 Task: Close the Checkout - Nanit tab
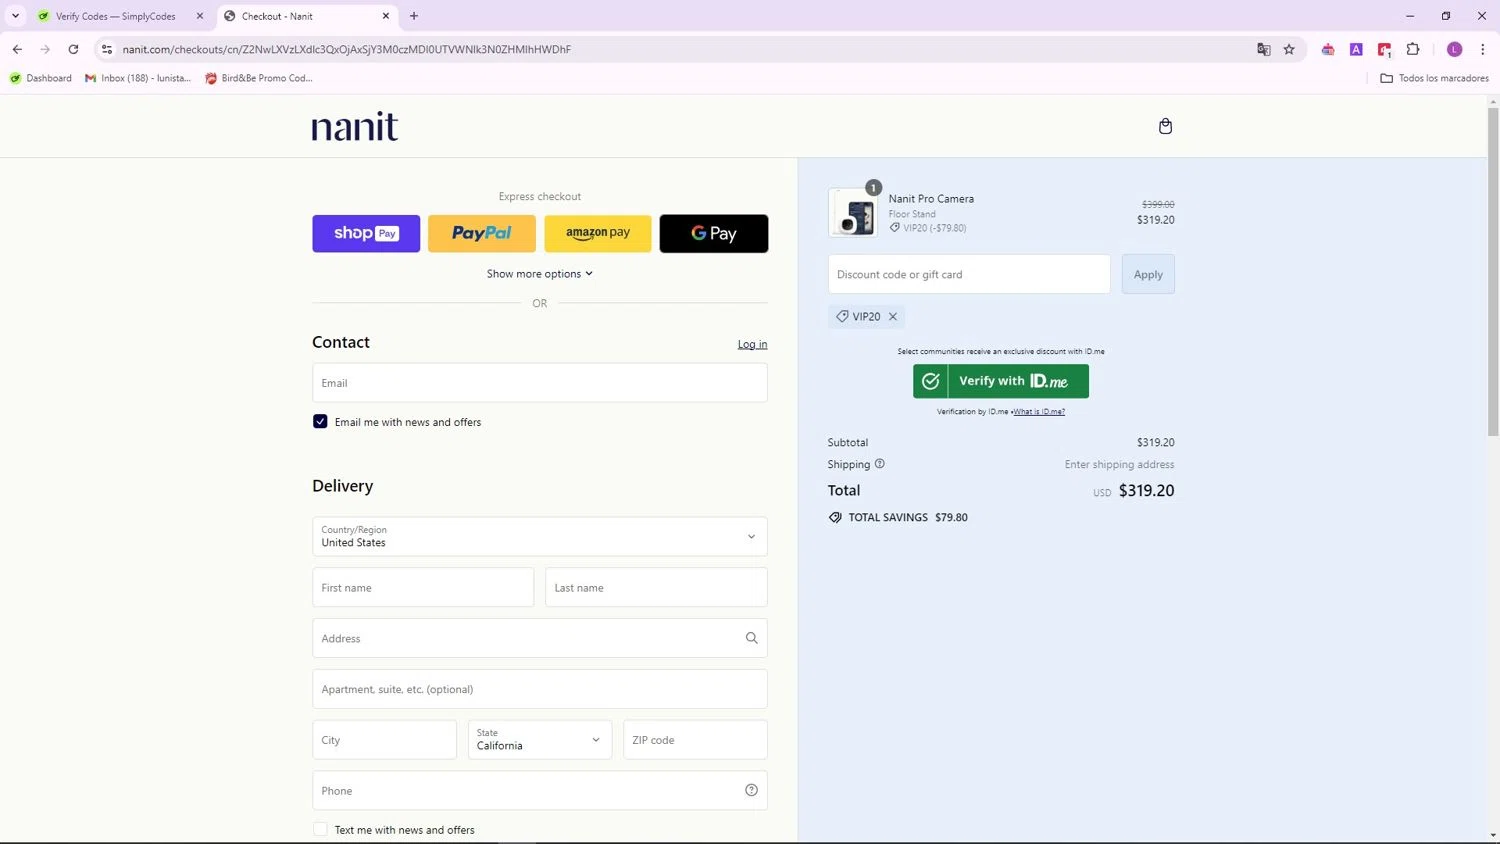coord(386,16)
